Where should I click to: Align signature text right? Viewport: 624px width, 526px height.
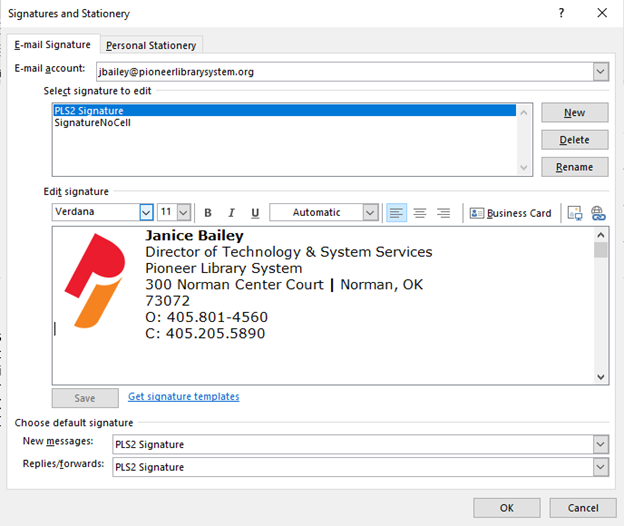pyautogui.click(x=443, y=213)
